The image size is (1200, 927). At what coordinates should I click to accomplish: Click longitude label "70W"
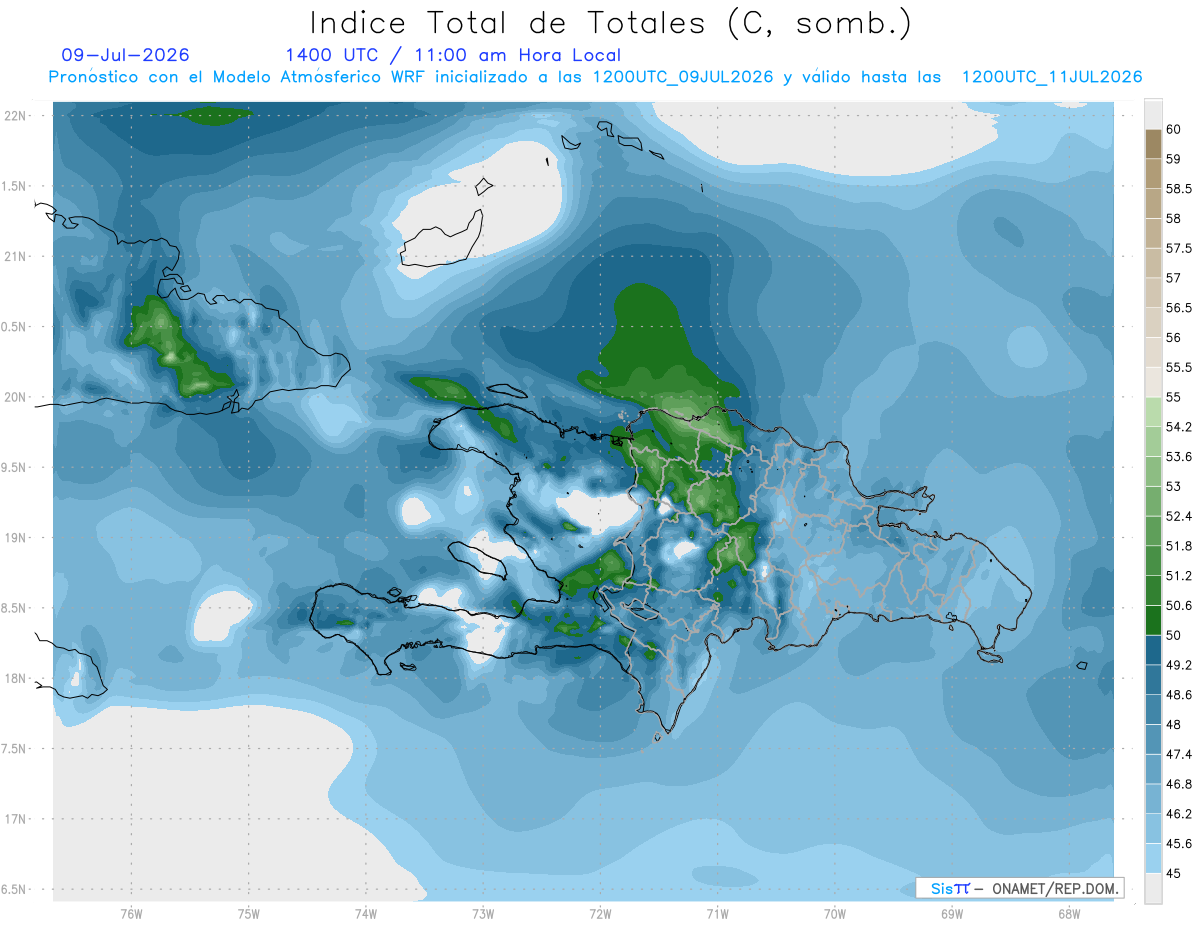[x=835, y=913]
